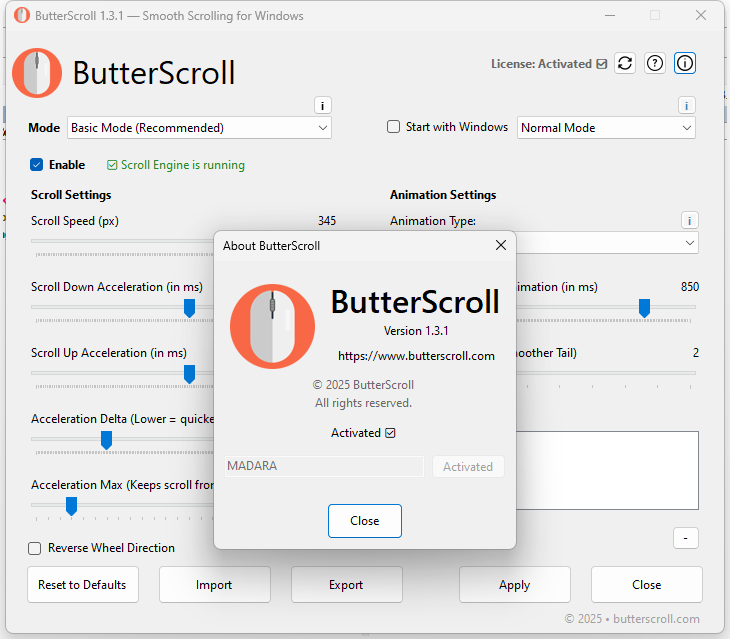The height and width of the screenshot is (639, 730).
Task: Click the Scroll Speed value '345'
Action: tap(327, 221)
